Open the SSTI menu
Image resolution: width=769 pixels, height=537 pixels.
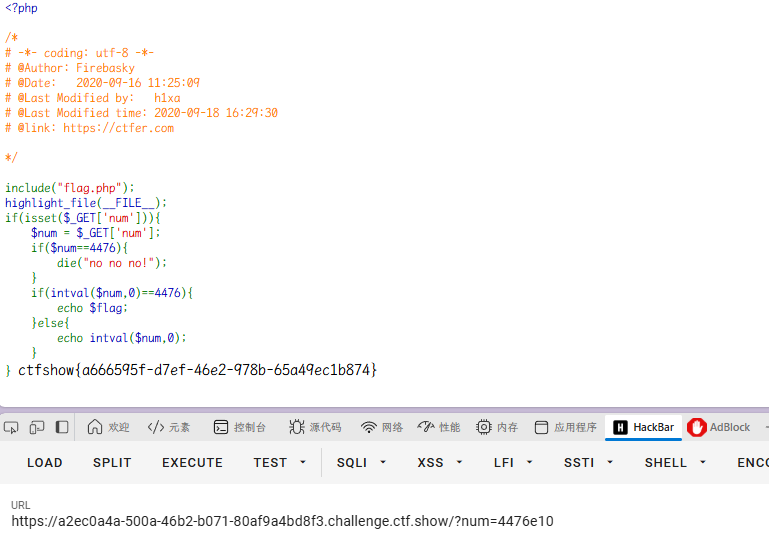click(x=579, y=462)
